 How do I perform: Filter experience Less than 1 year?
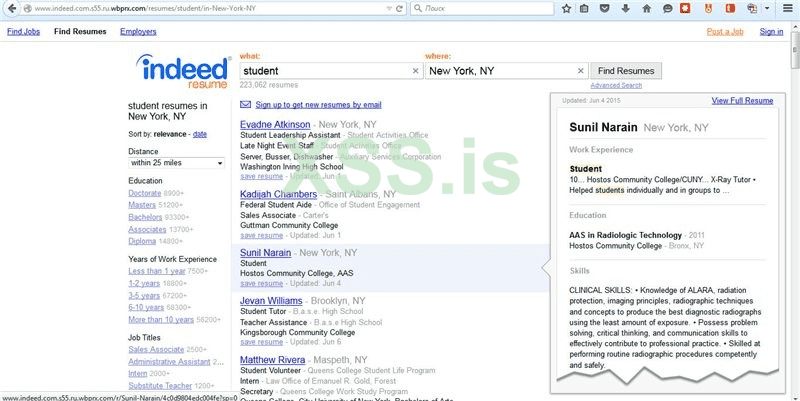tap(157, 271)
